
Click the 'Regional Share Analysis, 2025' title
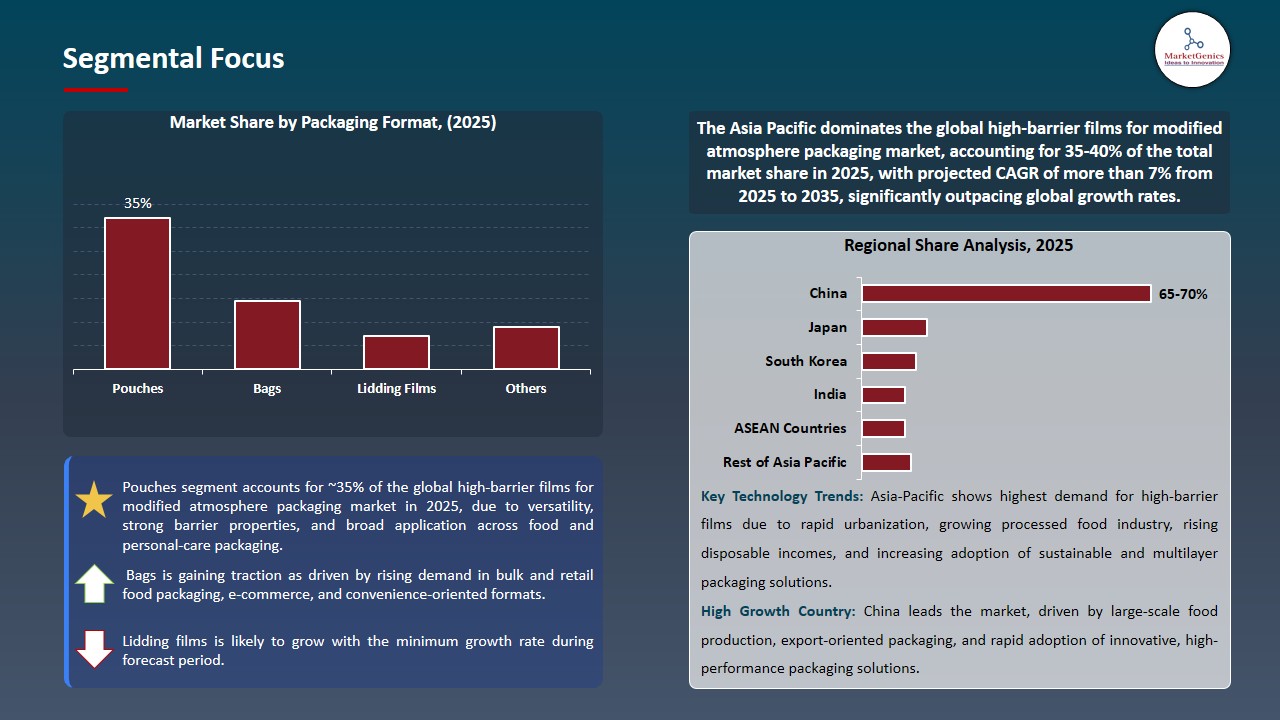[960, 245]
